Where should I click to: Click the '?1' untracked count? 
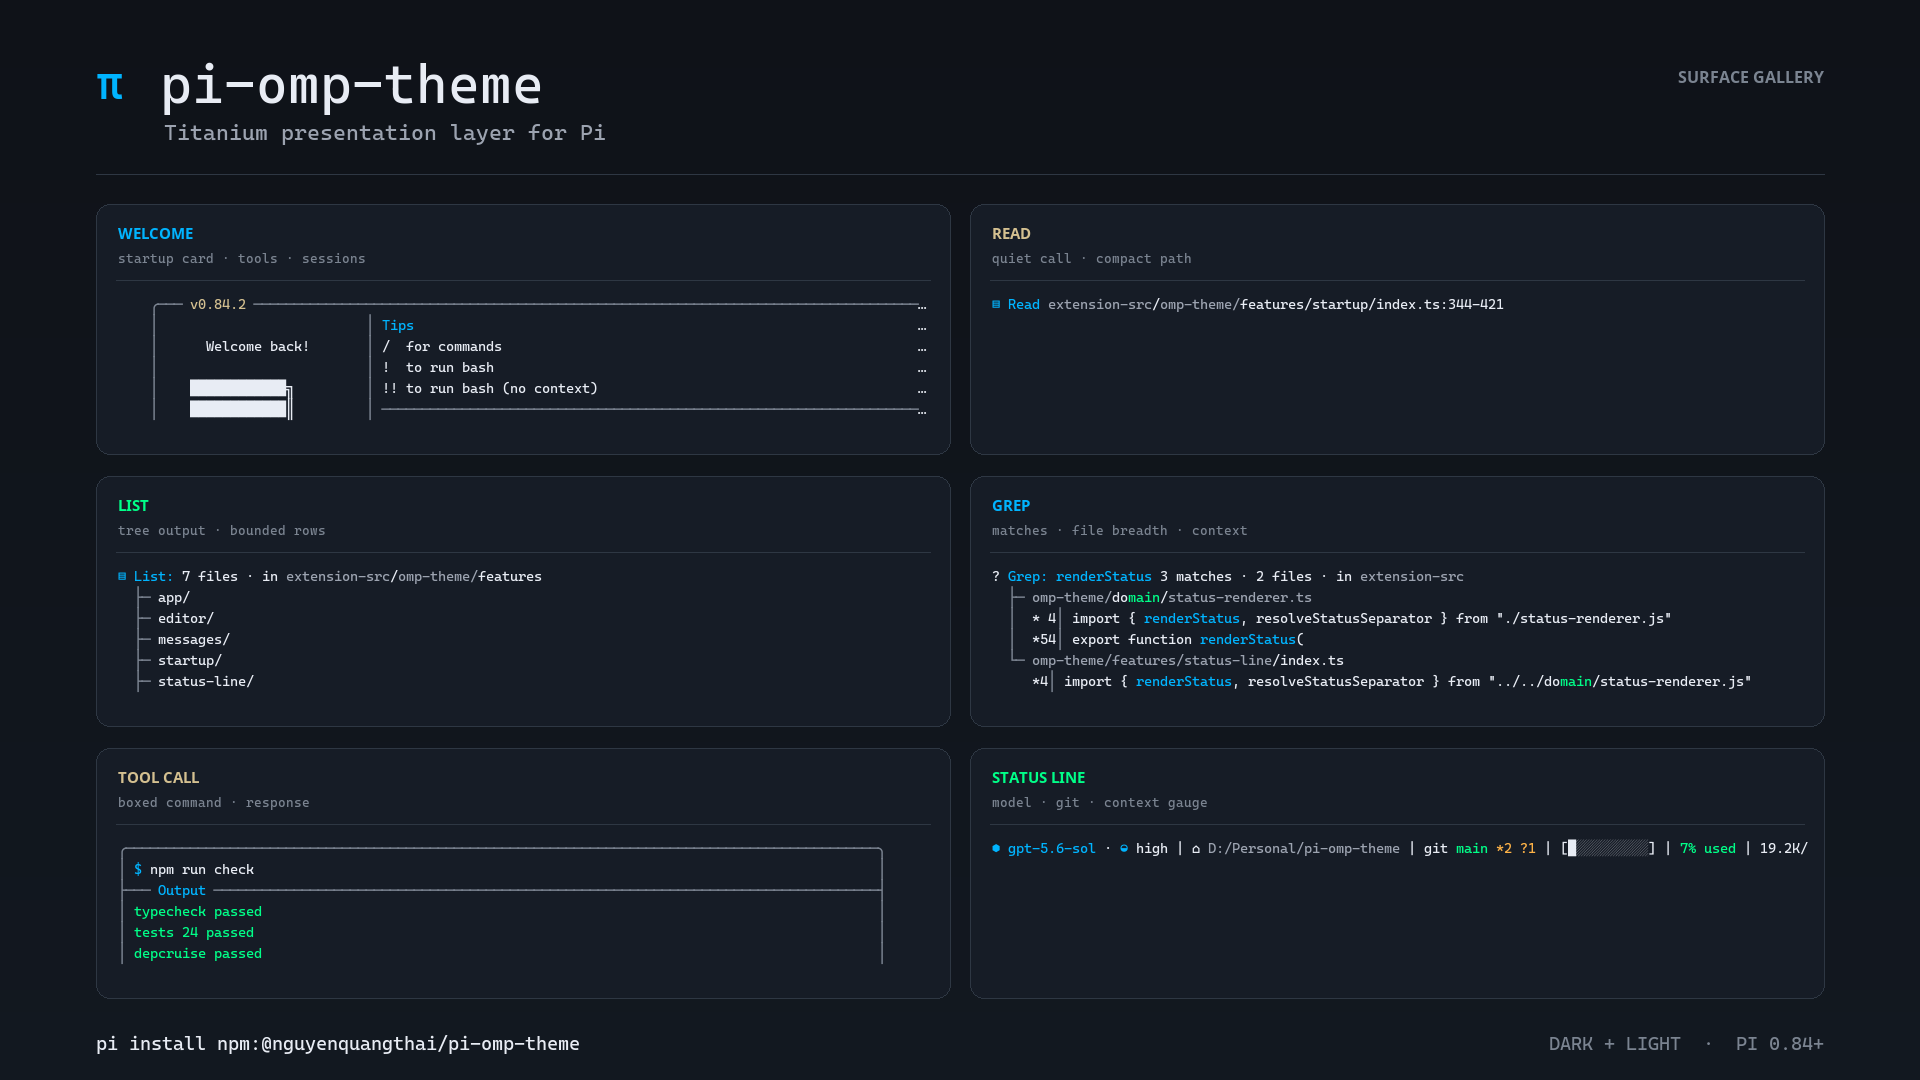1528,848
